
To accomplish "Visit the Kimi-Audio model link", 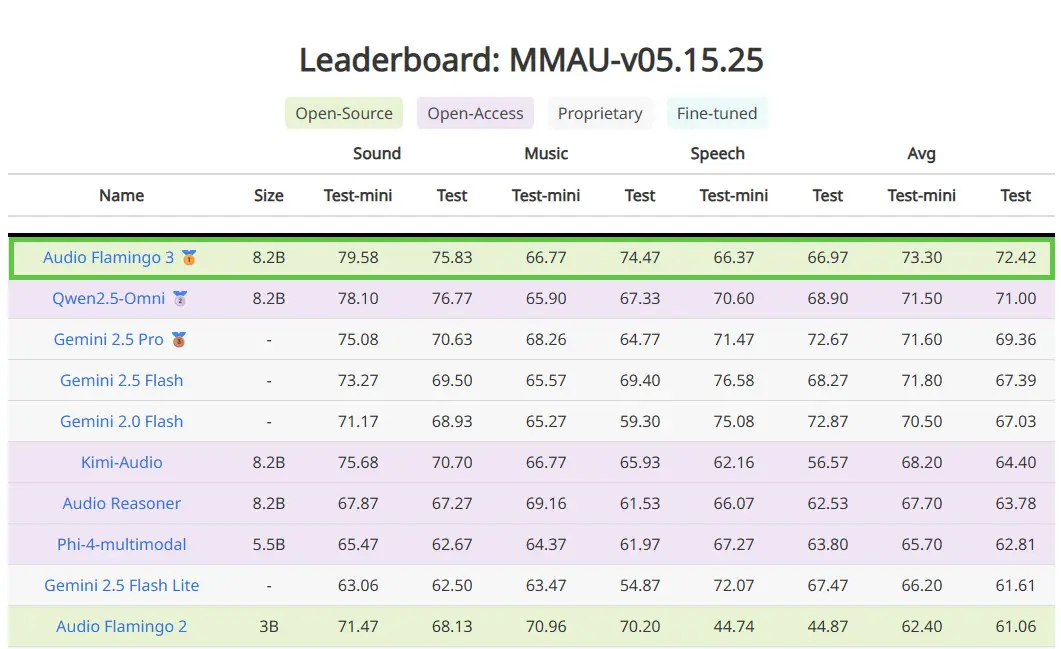I will point(122,462).
